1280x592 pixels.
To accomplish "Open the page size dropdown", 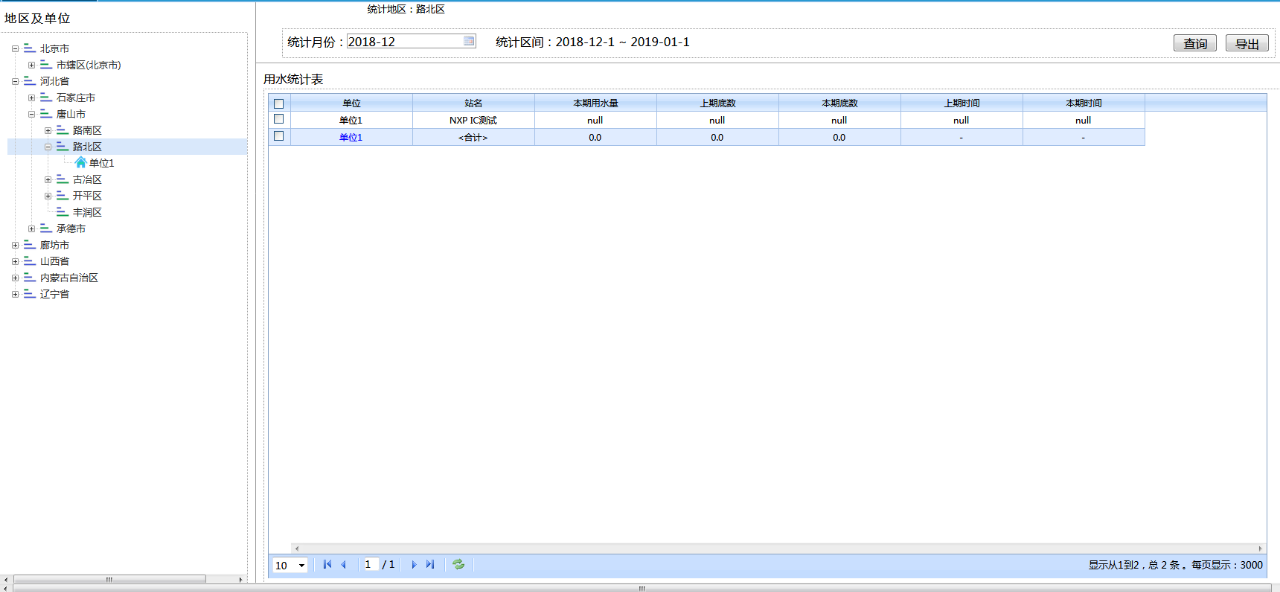I will click(301, 566).
